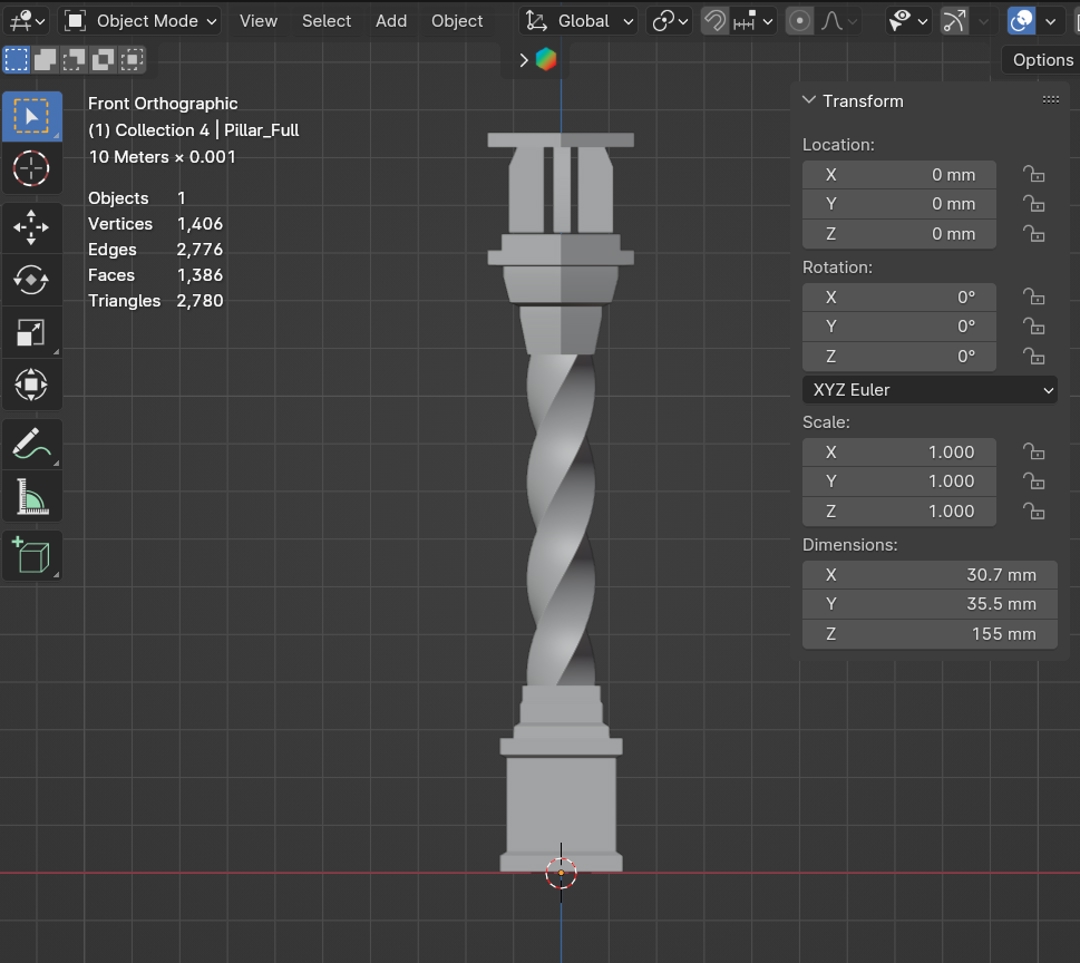Open the Object Mode dropdown

(x=141, y=21)
